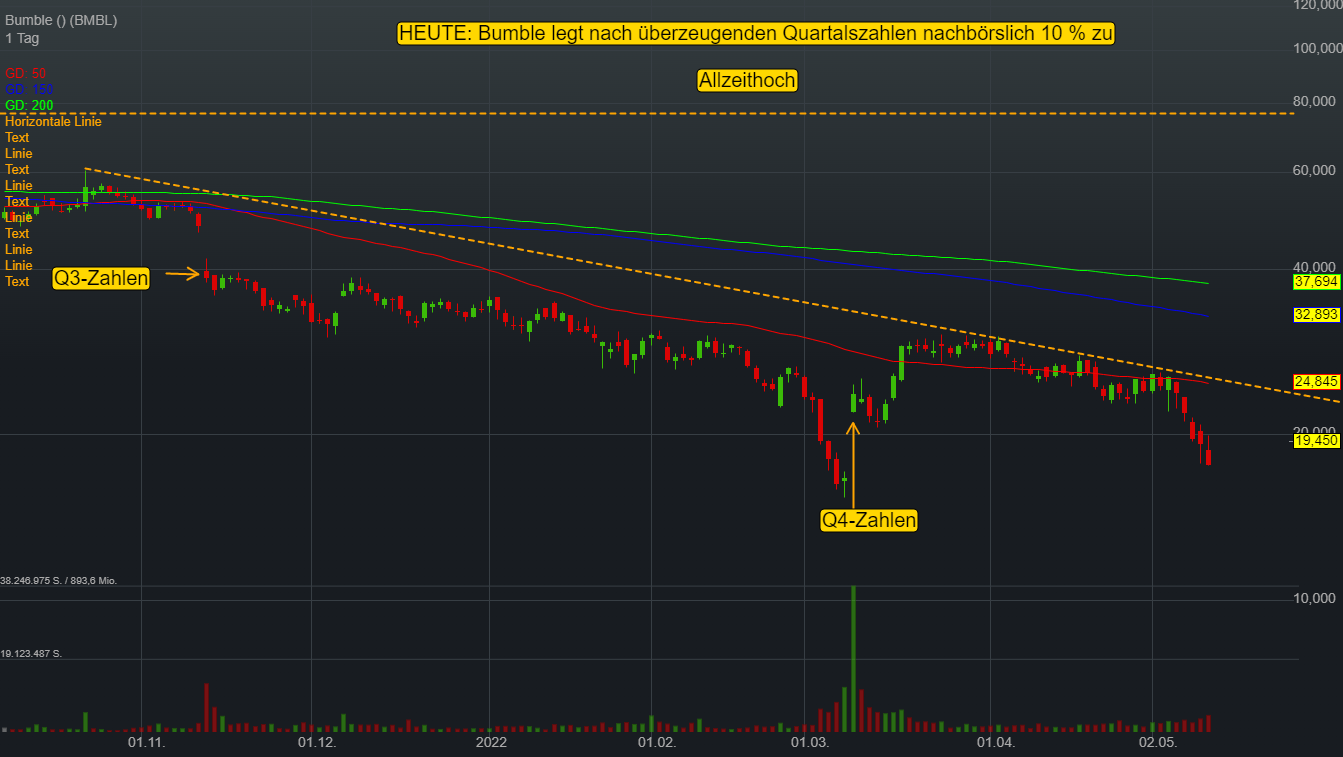The image size is (1343, 757).
Task: Select the 01.12. date axis label
Action: (x=317, y=743)
